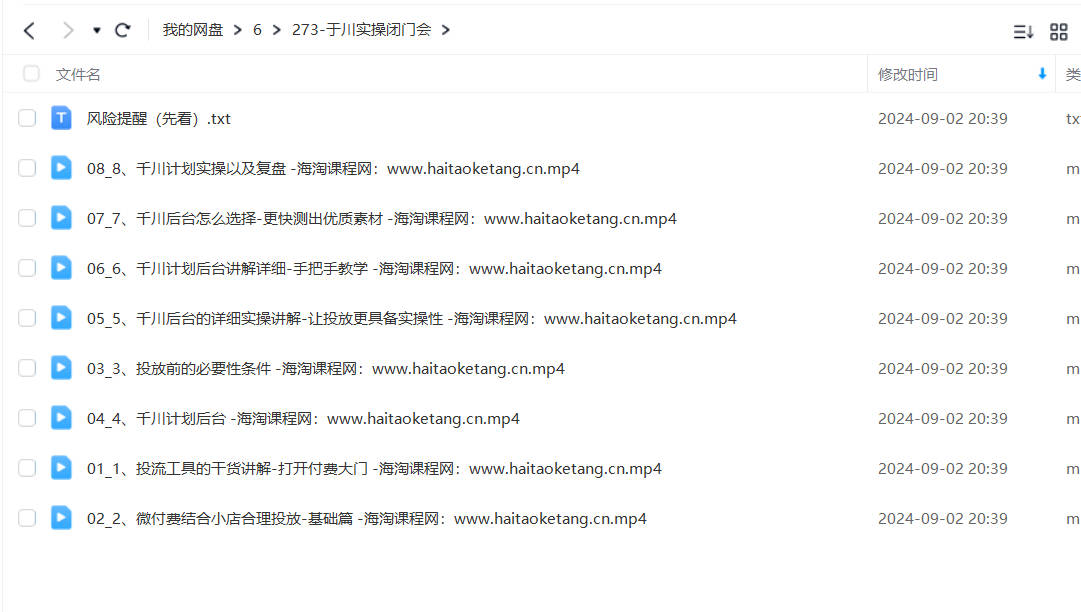Open 08_8、千川计划实操以及复盘 mp4 file name
The image size is (1081, 612).
(x=333, y=169)
